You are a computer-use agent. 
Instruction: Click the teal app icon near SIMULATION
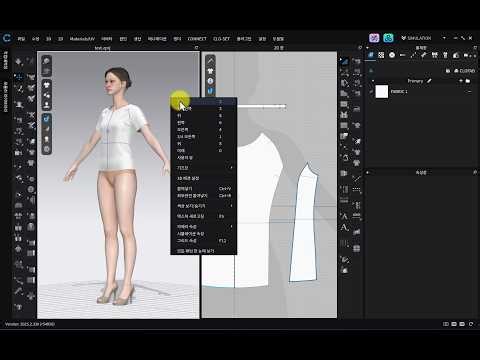[388, 38]
